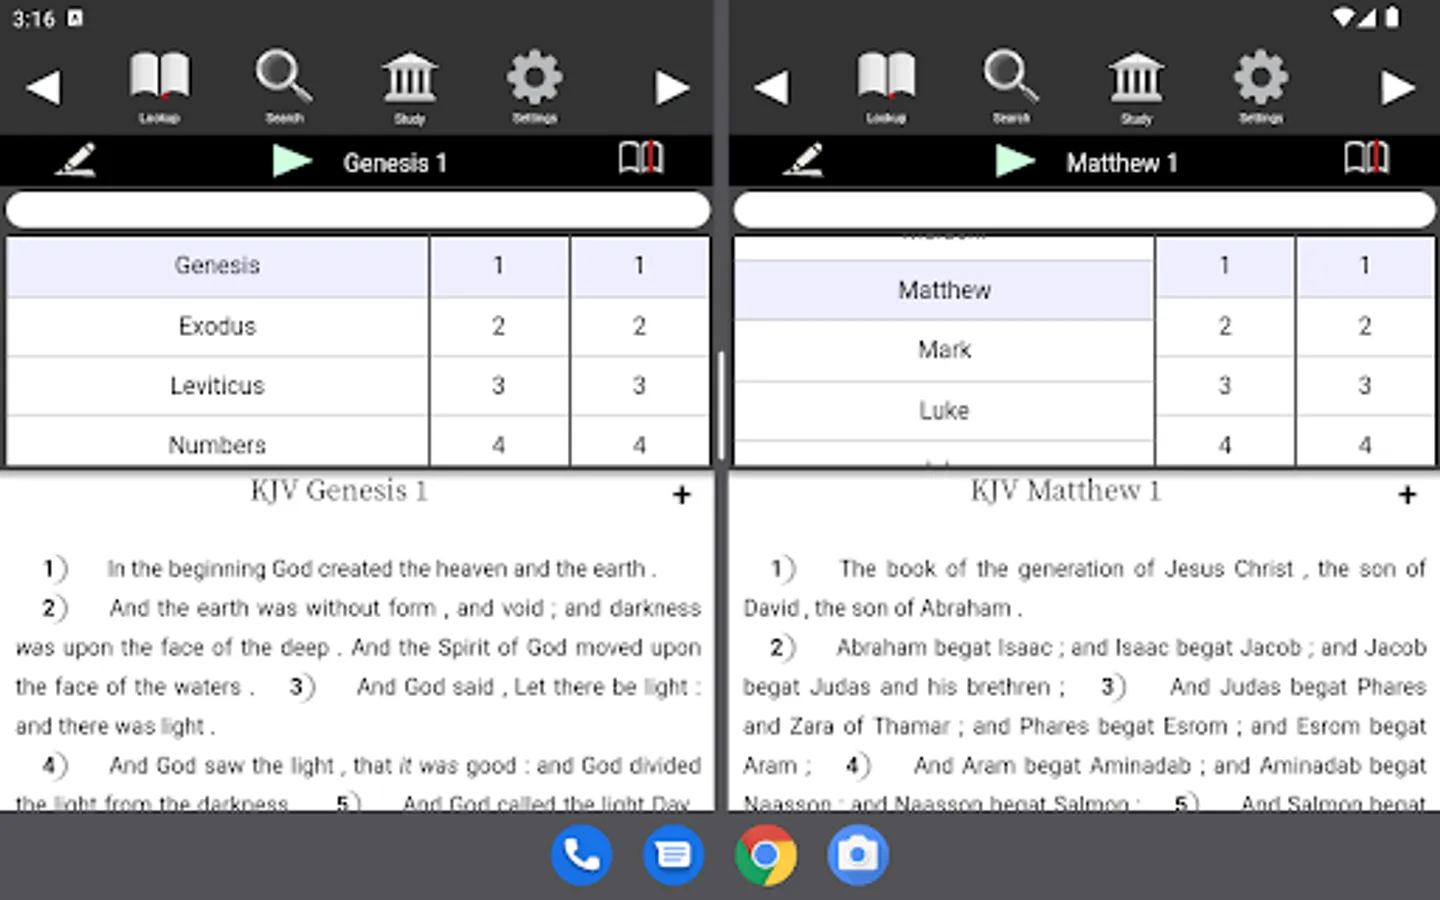
Task: Open Lookup in the Matthew pane
Action: 886,87
